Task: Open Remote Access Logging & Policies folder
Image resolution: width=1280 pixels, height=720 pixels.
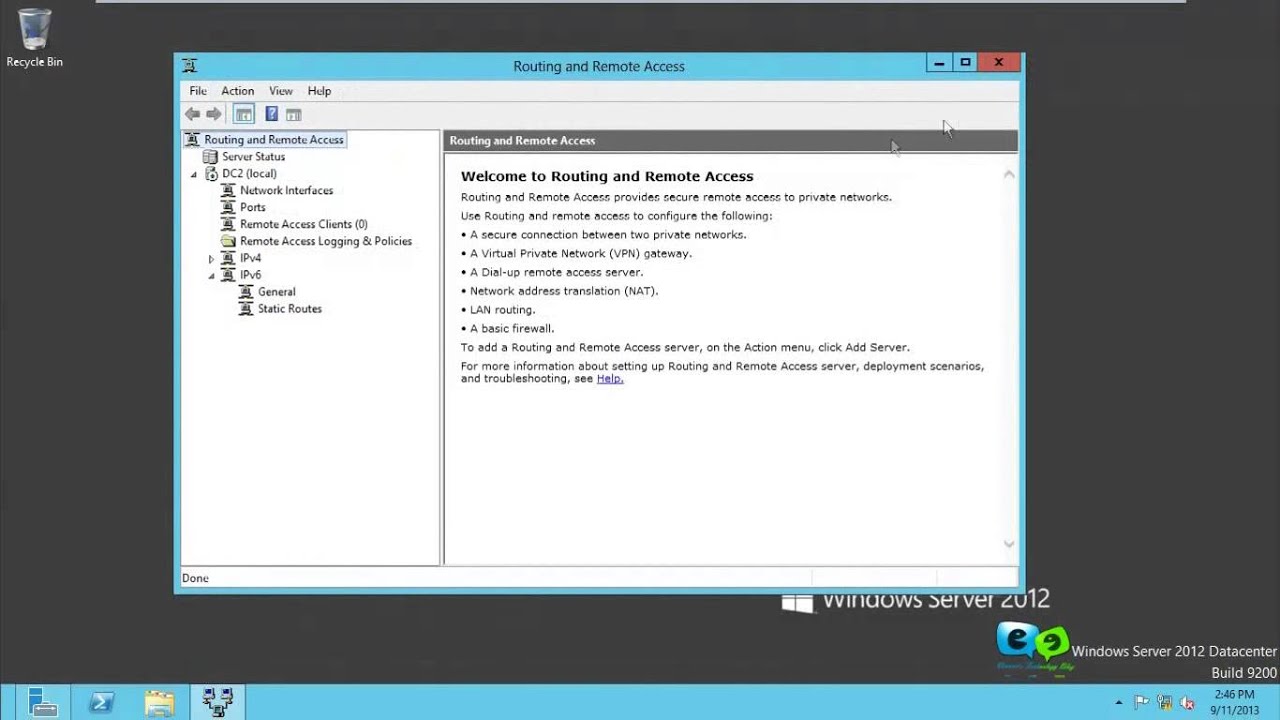Action: (325, 241)
